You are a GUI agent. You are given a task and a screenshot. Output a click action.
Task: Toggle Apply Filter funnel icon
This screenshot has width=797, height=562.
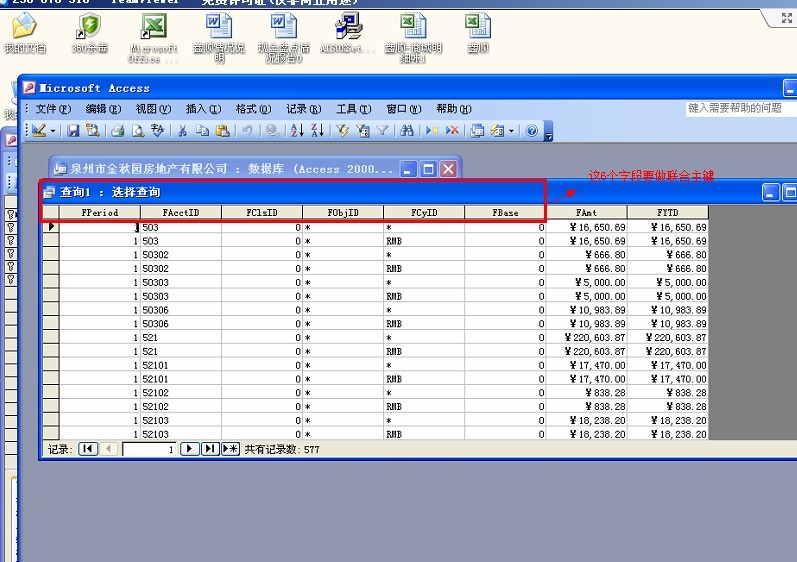382,131
